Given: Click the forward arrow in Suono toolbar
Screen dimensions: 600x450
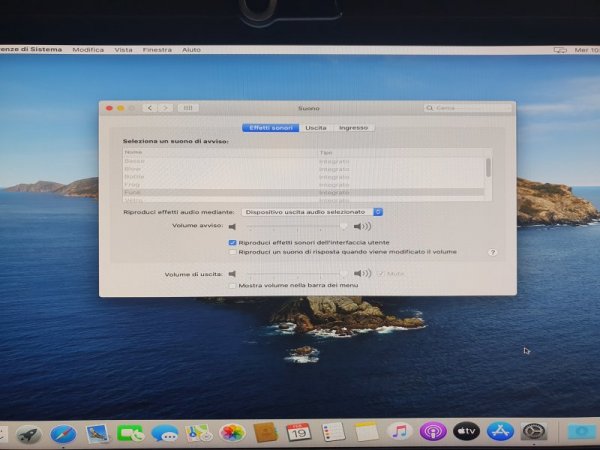Looking at the screenshot, I should coord(165,108).
